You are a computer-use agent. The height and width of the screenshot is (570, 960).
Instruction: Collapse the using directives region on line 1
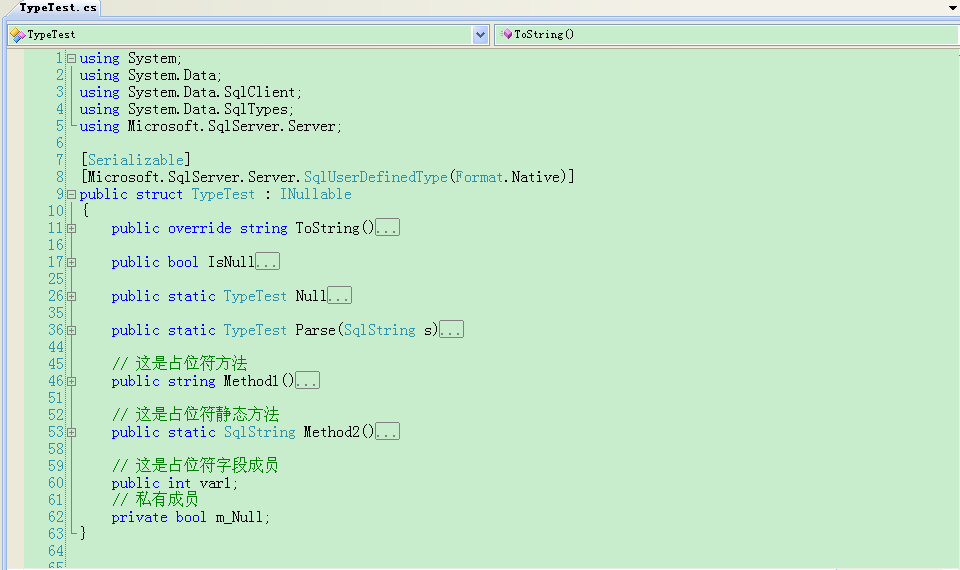click(x=72, y=59)
